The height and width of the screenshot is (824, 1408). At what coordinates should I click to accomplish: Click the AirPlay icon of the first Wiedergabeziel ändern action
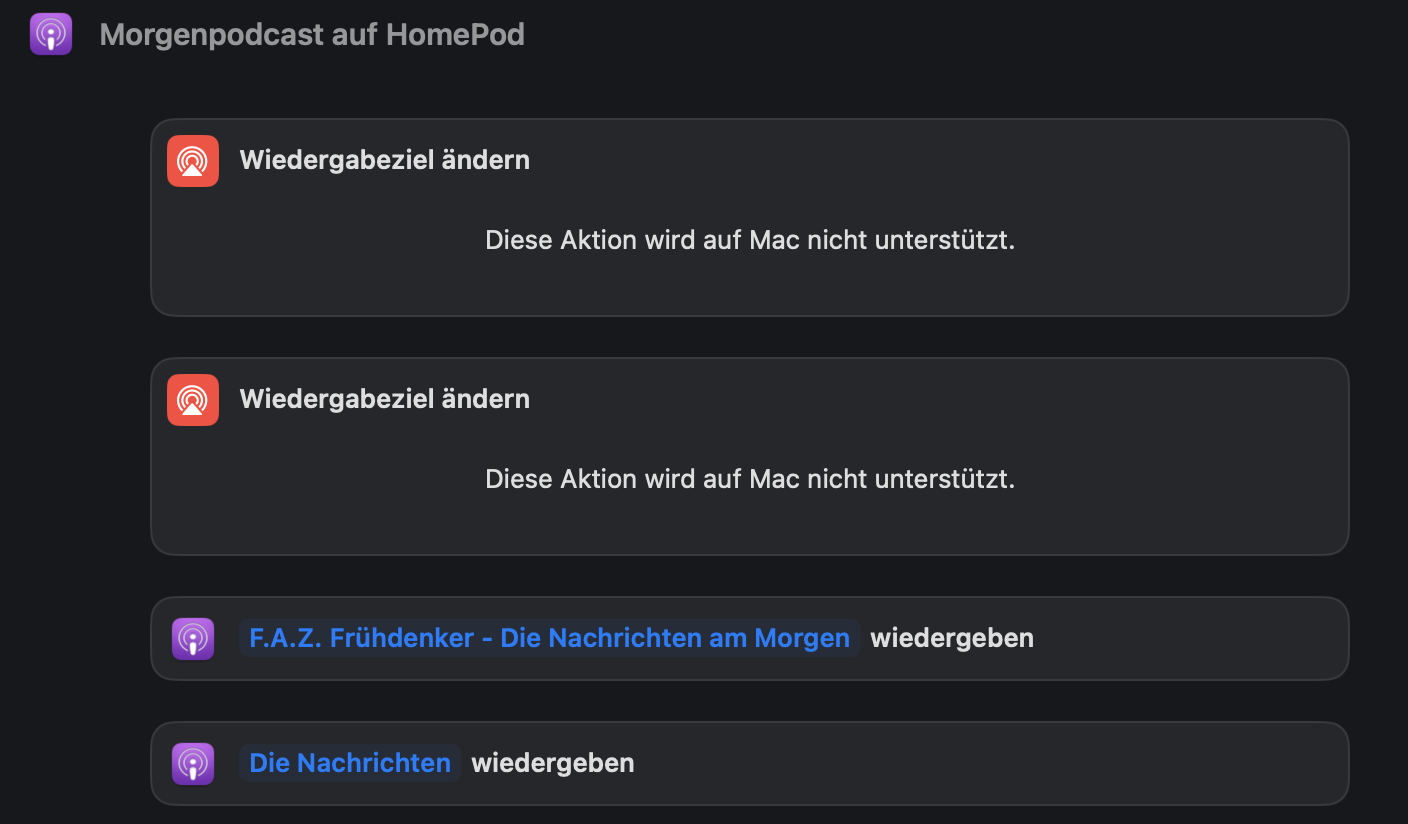(x=193, y=161)
